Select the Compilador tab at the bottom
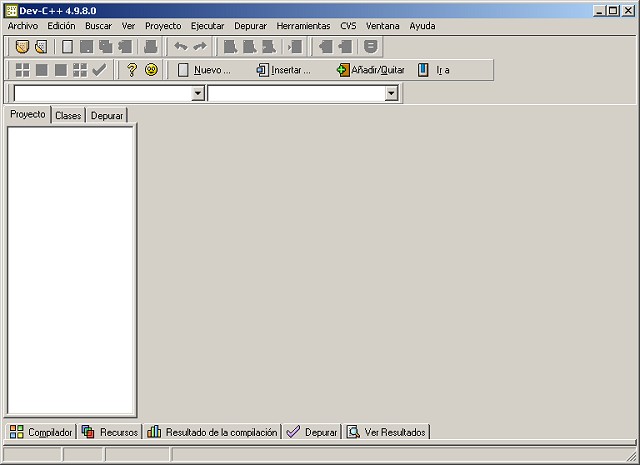The image size is (640, 465). point(41,432)
